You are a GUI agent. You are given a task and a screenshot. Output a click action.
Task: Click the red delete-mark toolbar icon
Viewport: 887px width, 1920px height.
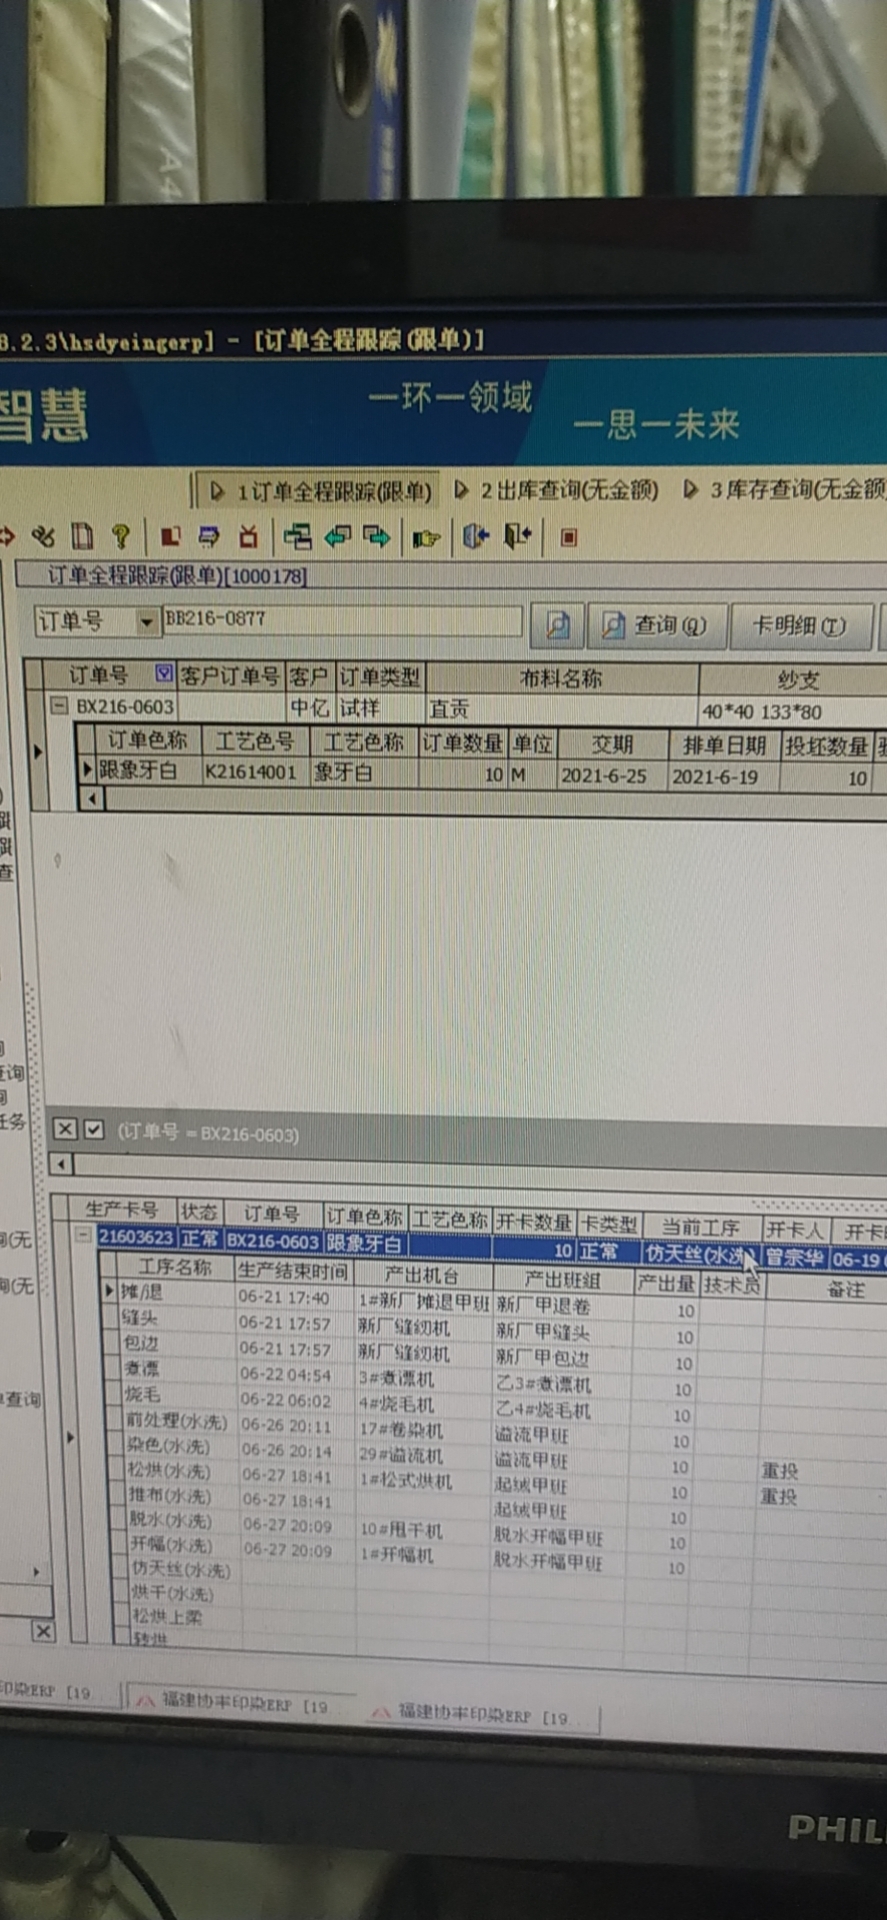[248, 537]
